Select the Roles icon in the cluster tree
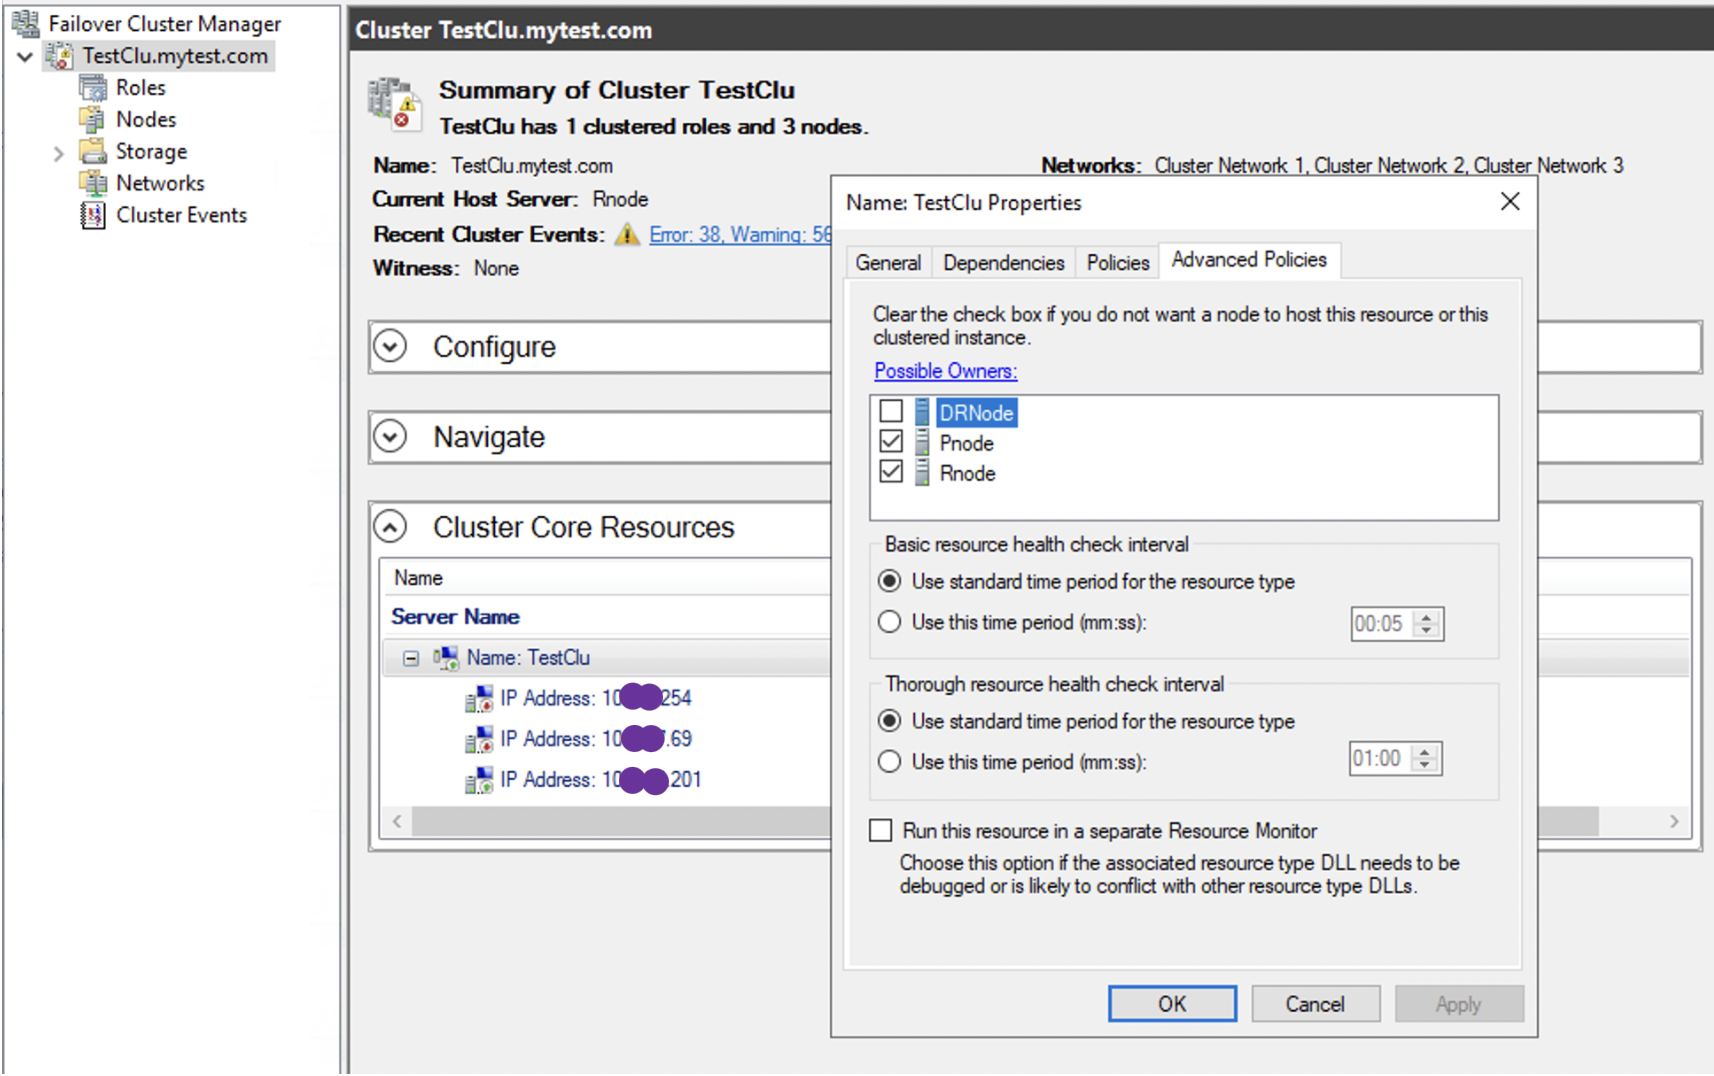Viewport: 1714px width, 1076px height. 94,87
